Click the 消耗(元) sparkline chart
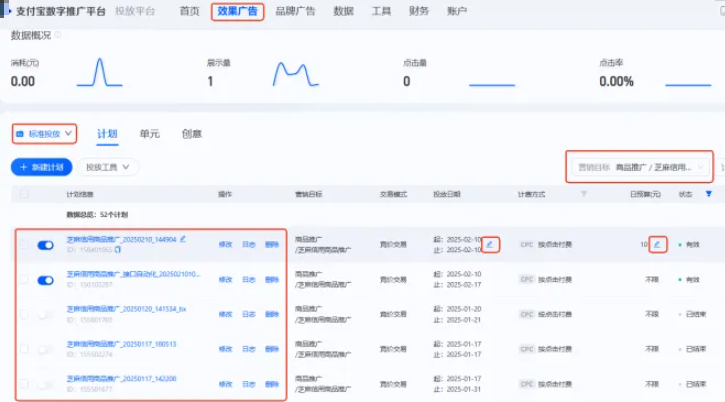The height and width of the screenshot is (402, 725). pos(99,72)
